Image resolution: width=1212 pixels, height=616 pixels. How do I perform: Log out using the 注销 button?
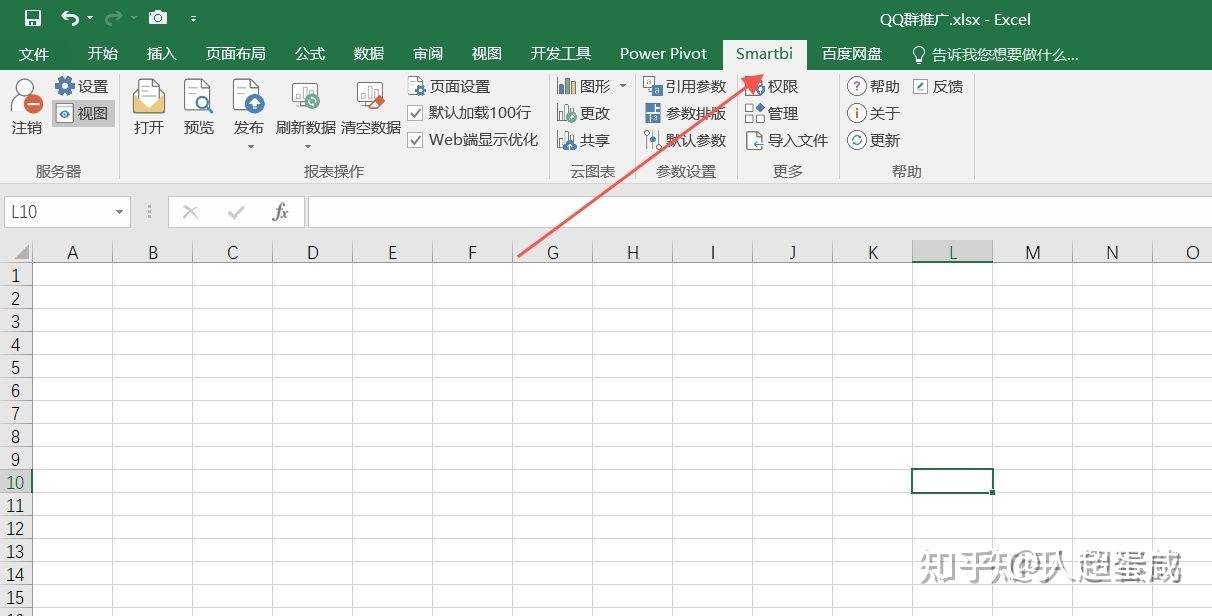(25, 113)
